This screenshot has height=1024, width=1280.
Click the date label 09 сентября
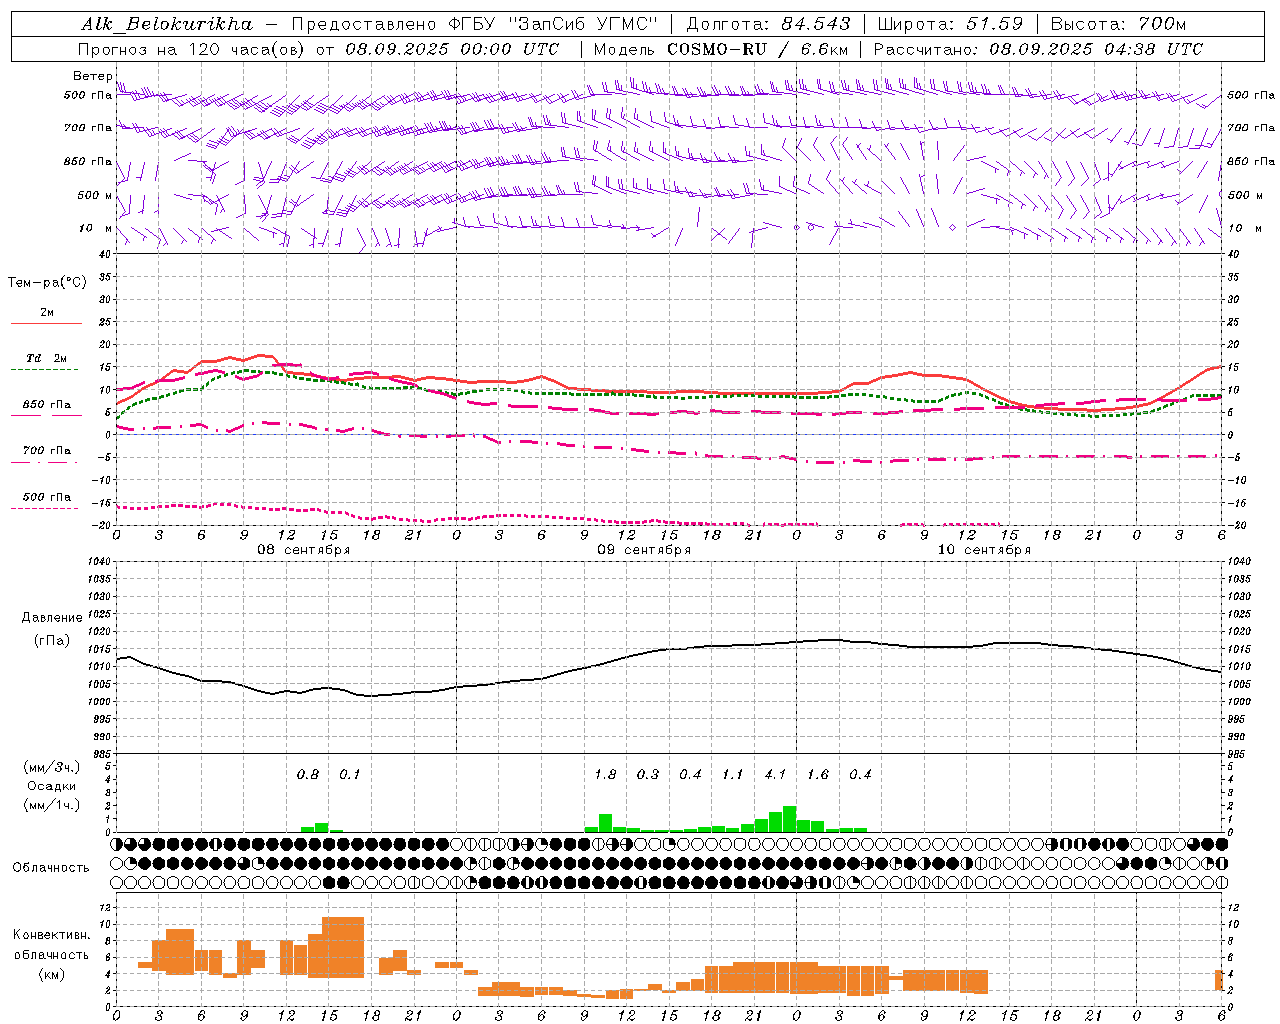[x=644, y=550]
